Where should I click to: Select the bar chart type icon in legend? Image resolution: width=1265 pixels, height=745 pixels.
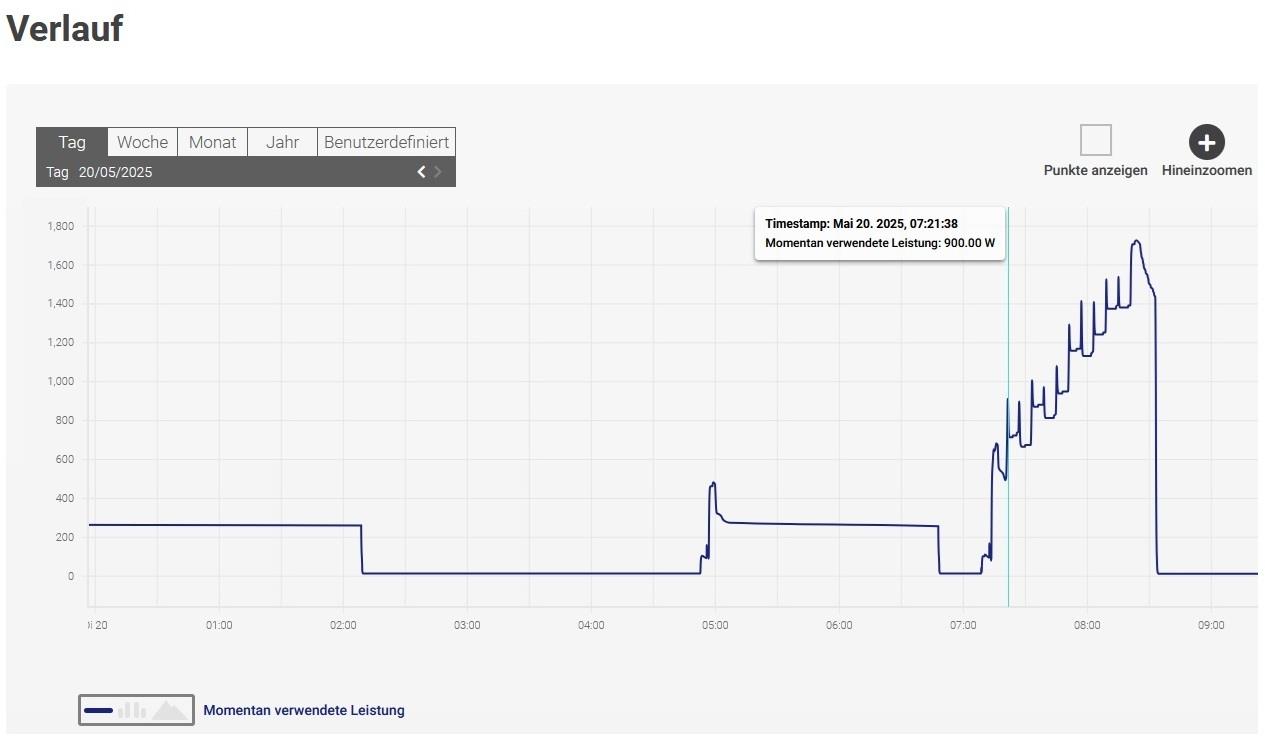(132, 711)
